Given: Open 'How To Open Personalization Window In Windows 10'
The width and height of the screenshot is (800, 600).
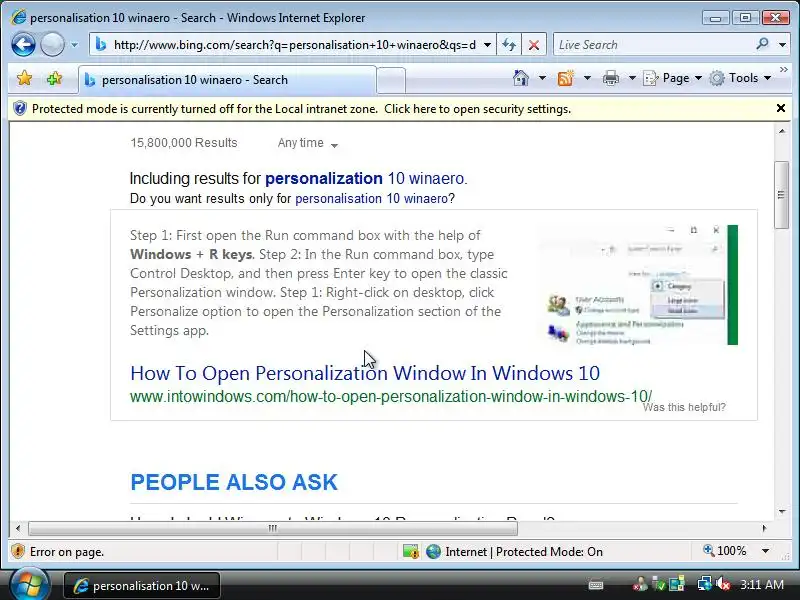Looking at the screenshot, I should pyautogui.click(x=365, y=373).
